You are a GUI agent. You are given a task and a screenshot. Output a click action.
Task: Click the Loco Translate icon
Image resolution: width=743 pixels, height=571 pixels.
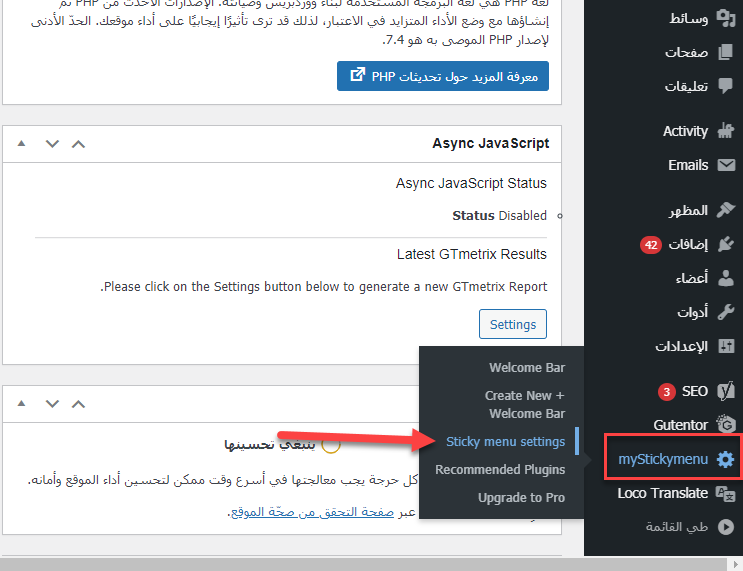pos(725,493)
